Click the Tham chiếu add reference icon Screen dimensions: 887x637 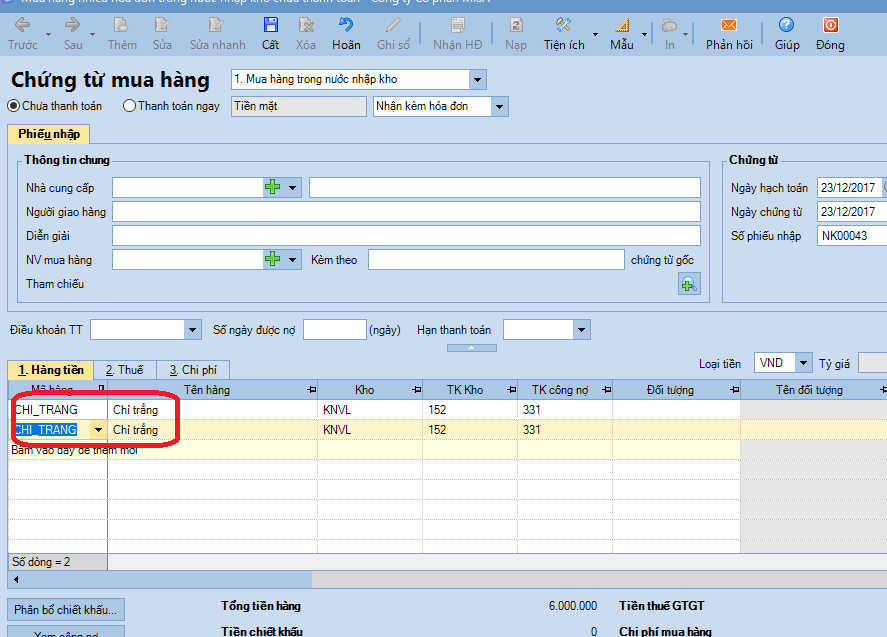pos(689,284)
